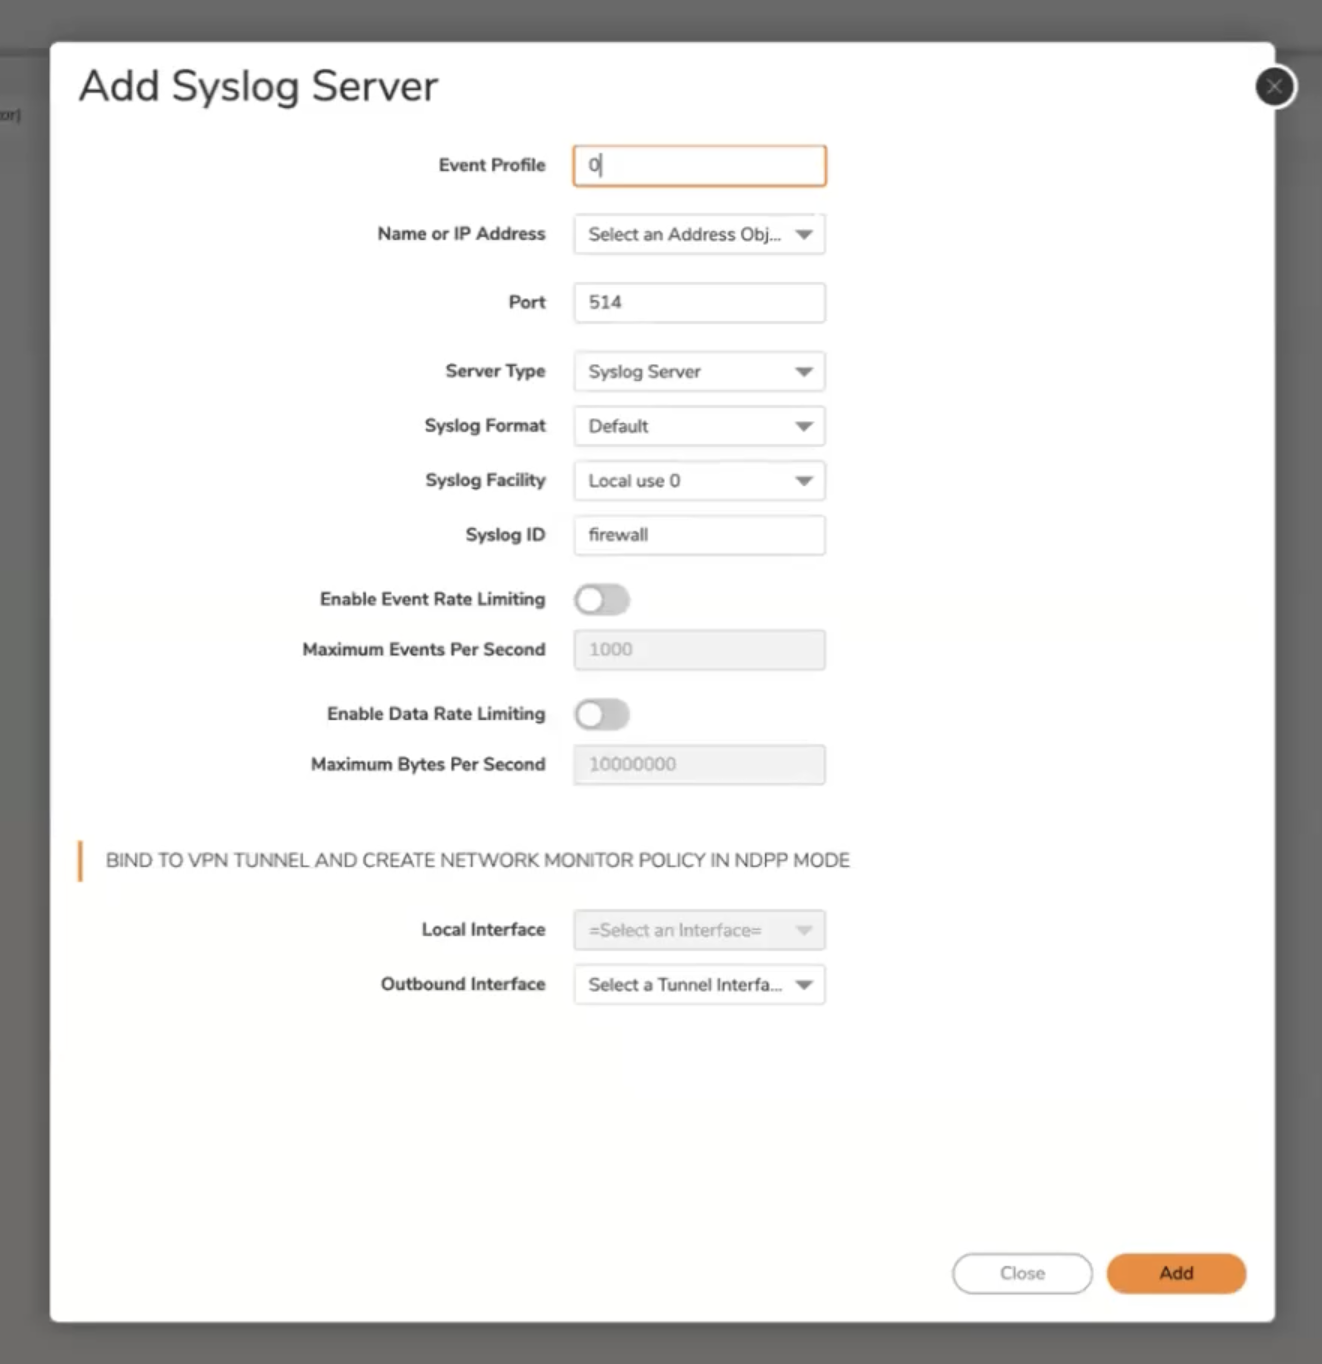
Task: Select the Syslog Server dropdown arrow
Action: point(805,371)
